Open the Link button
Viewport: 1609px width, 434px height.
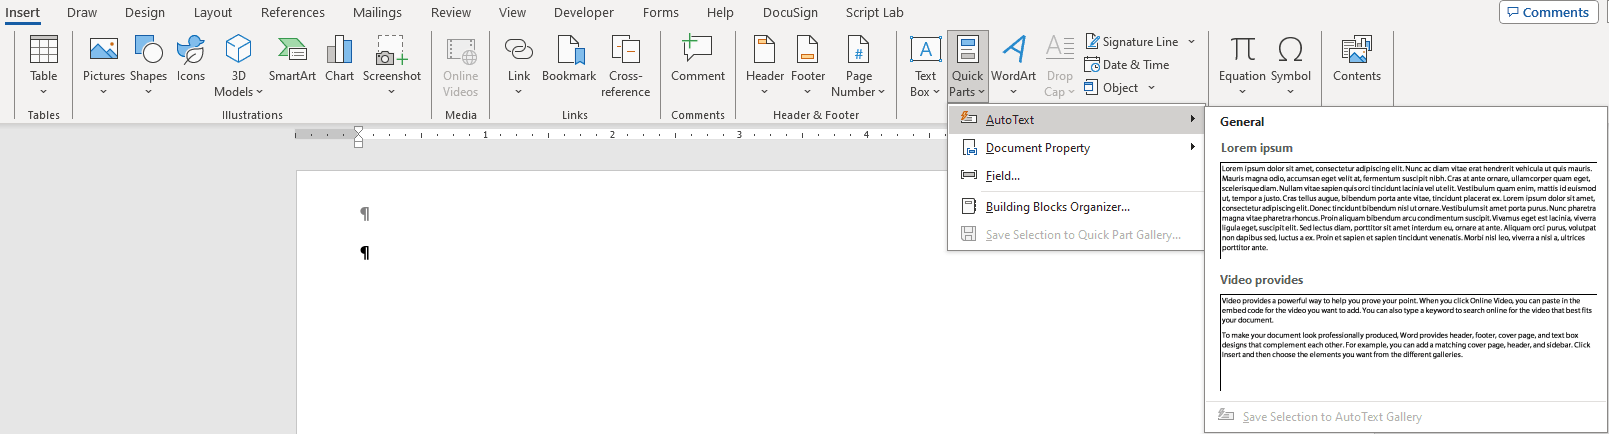(519, 65)
